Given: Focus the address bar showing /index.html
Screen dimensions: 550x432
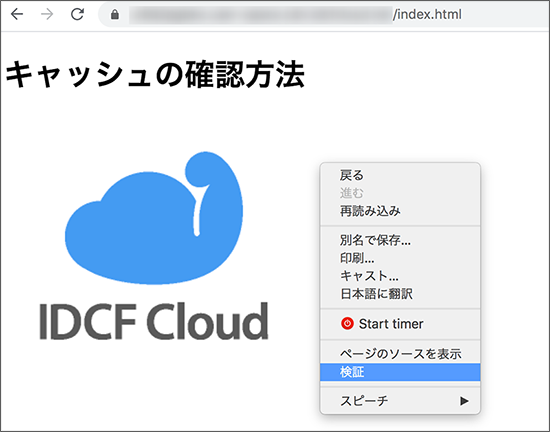Looking at the screenshot, I should pos(324,14).
